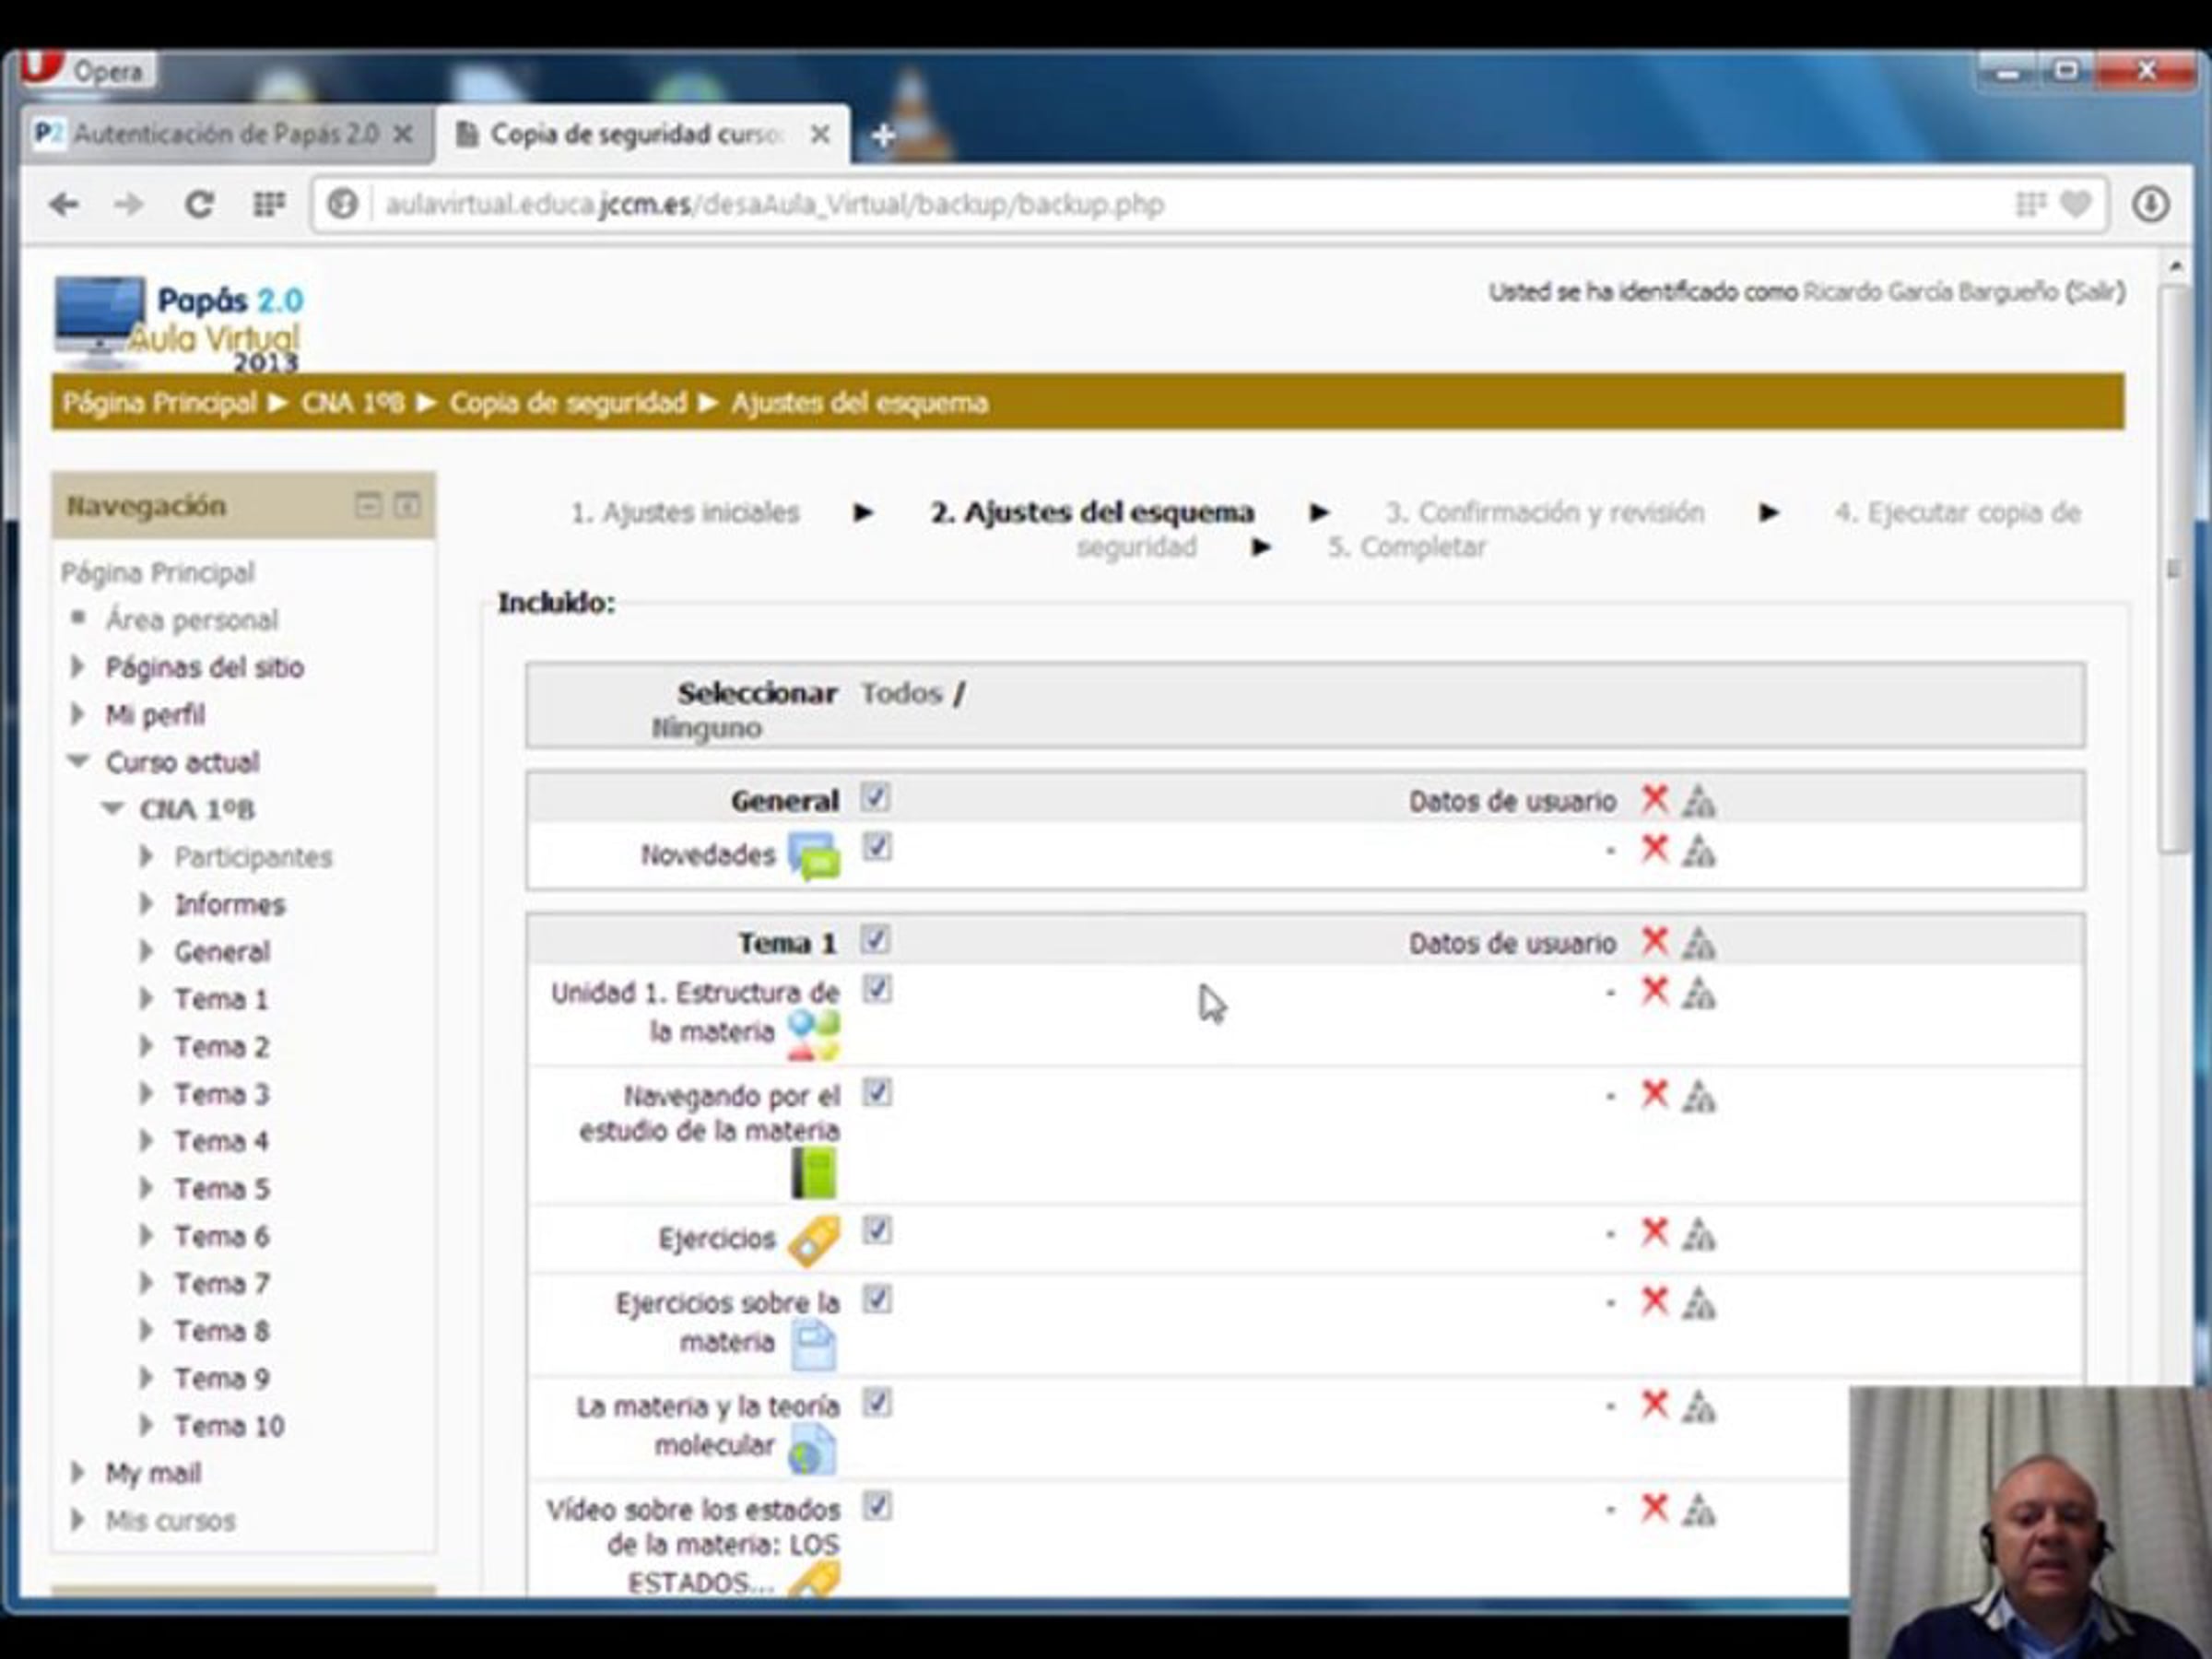This screenshot has height=1659, width=2212.
Task: Expand Páginas del sitio arrow in navigation
Action: coord(77,666)
